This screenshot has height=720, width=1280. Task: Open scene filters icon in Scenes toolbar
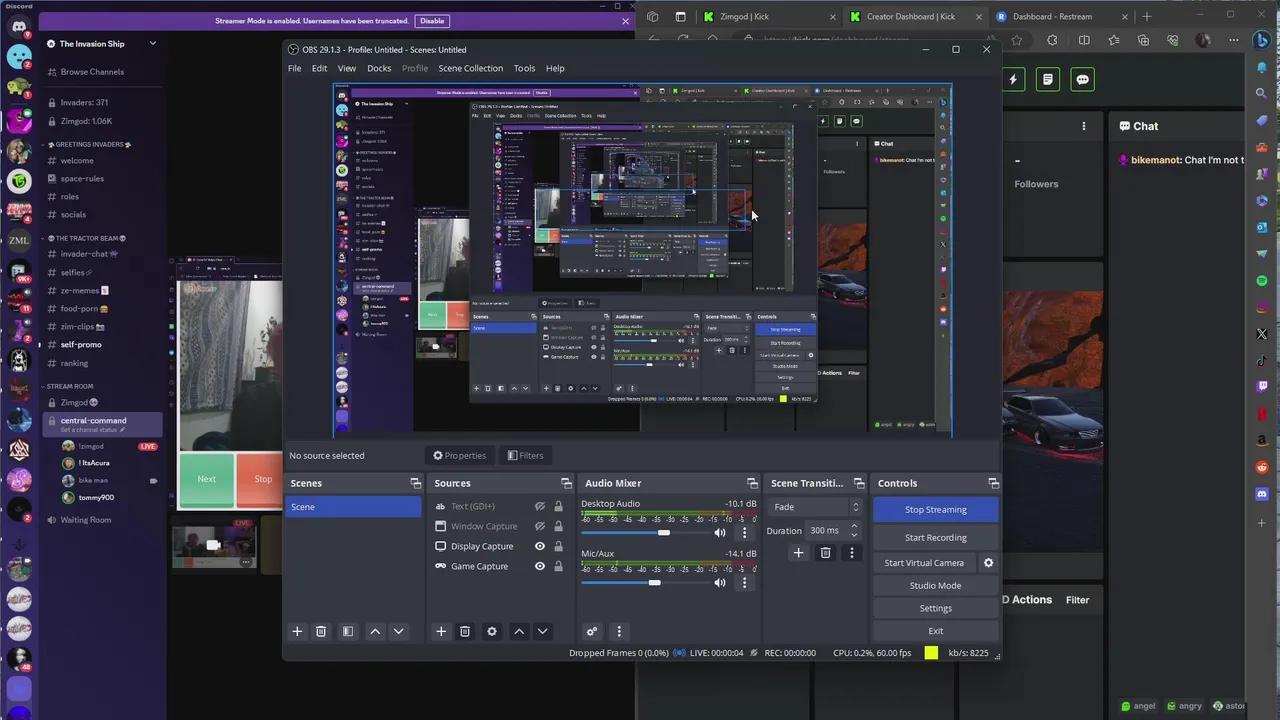[348, 631]
